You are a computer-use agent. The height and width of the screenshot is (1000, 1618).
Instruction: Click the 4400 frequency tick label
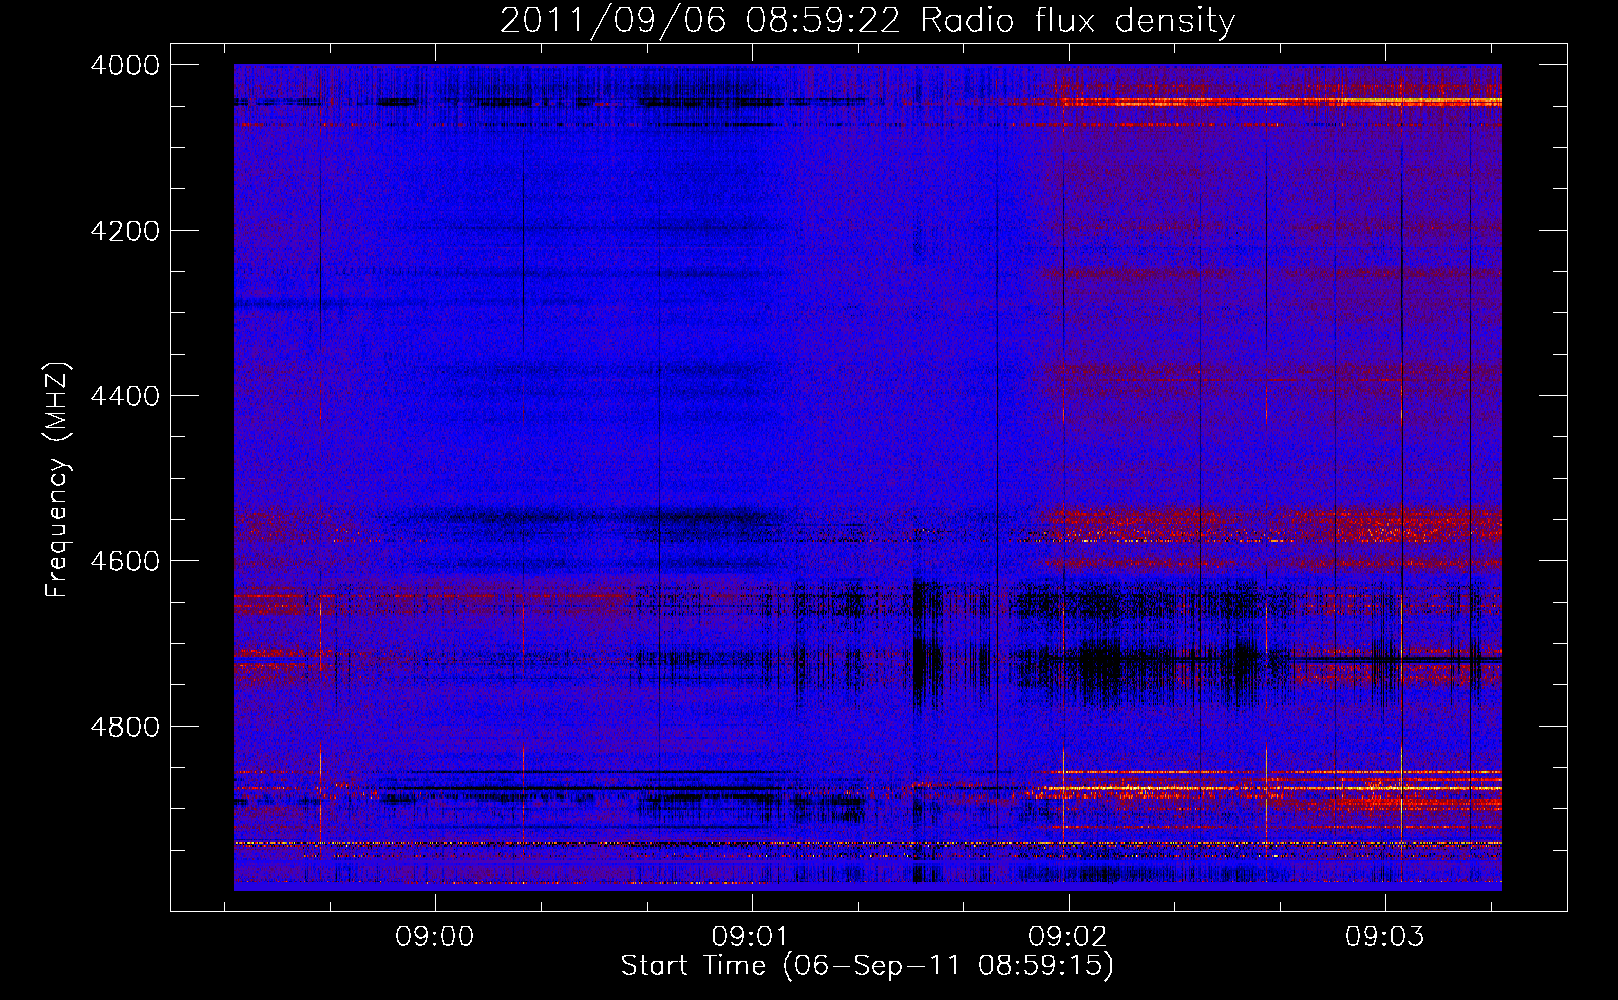pos(125,396)
